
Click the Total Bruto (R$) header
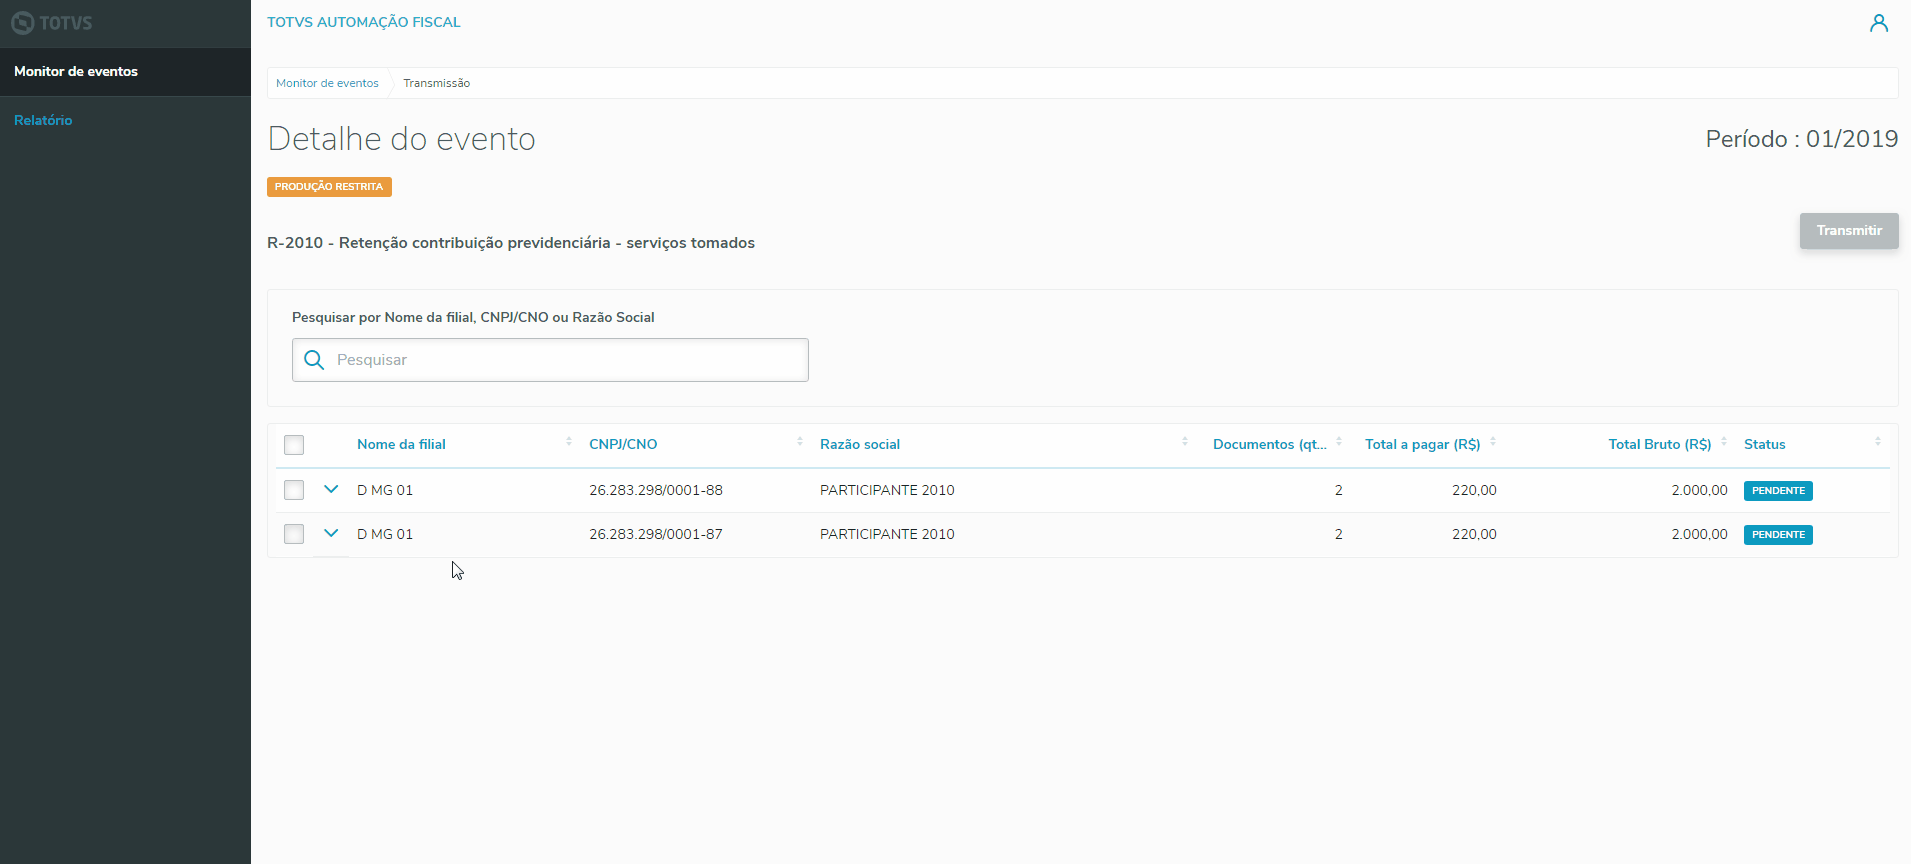point(1660,444)
